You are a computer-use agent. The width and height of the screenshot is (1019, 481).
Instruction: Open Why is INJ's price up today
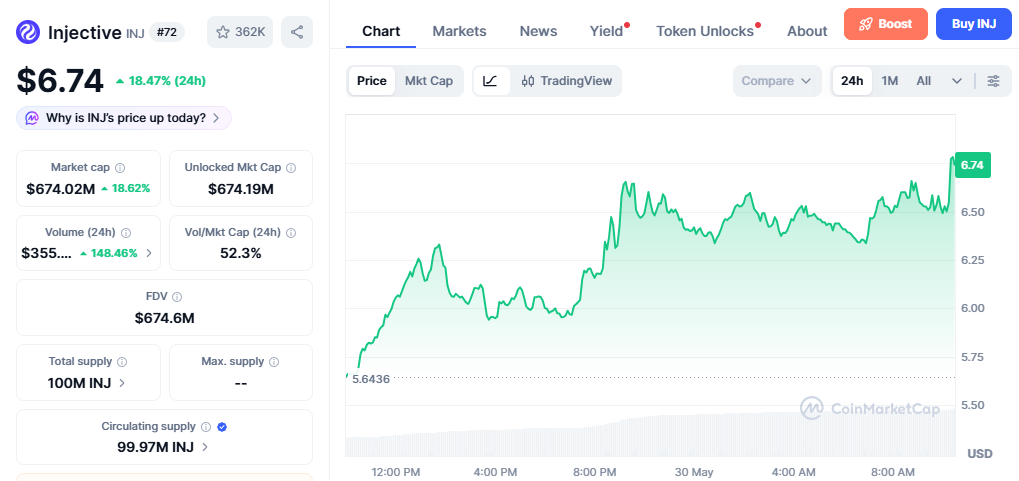point(124,118)
